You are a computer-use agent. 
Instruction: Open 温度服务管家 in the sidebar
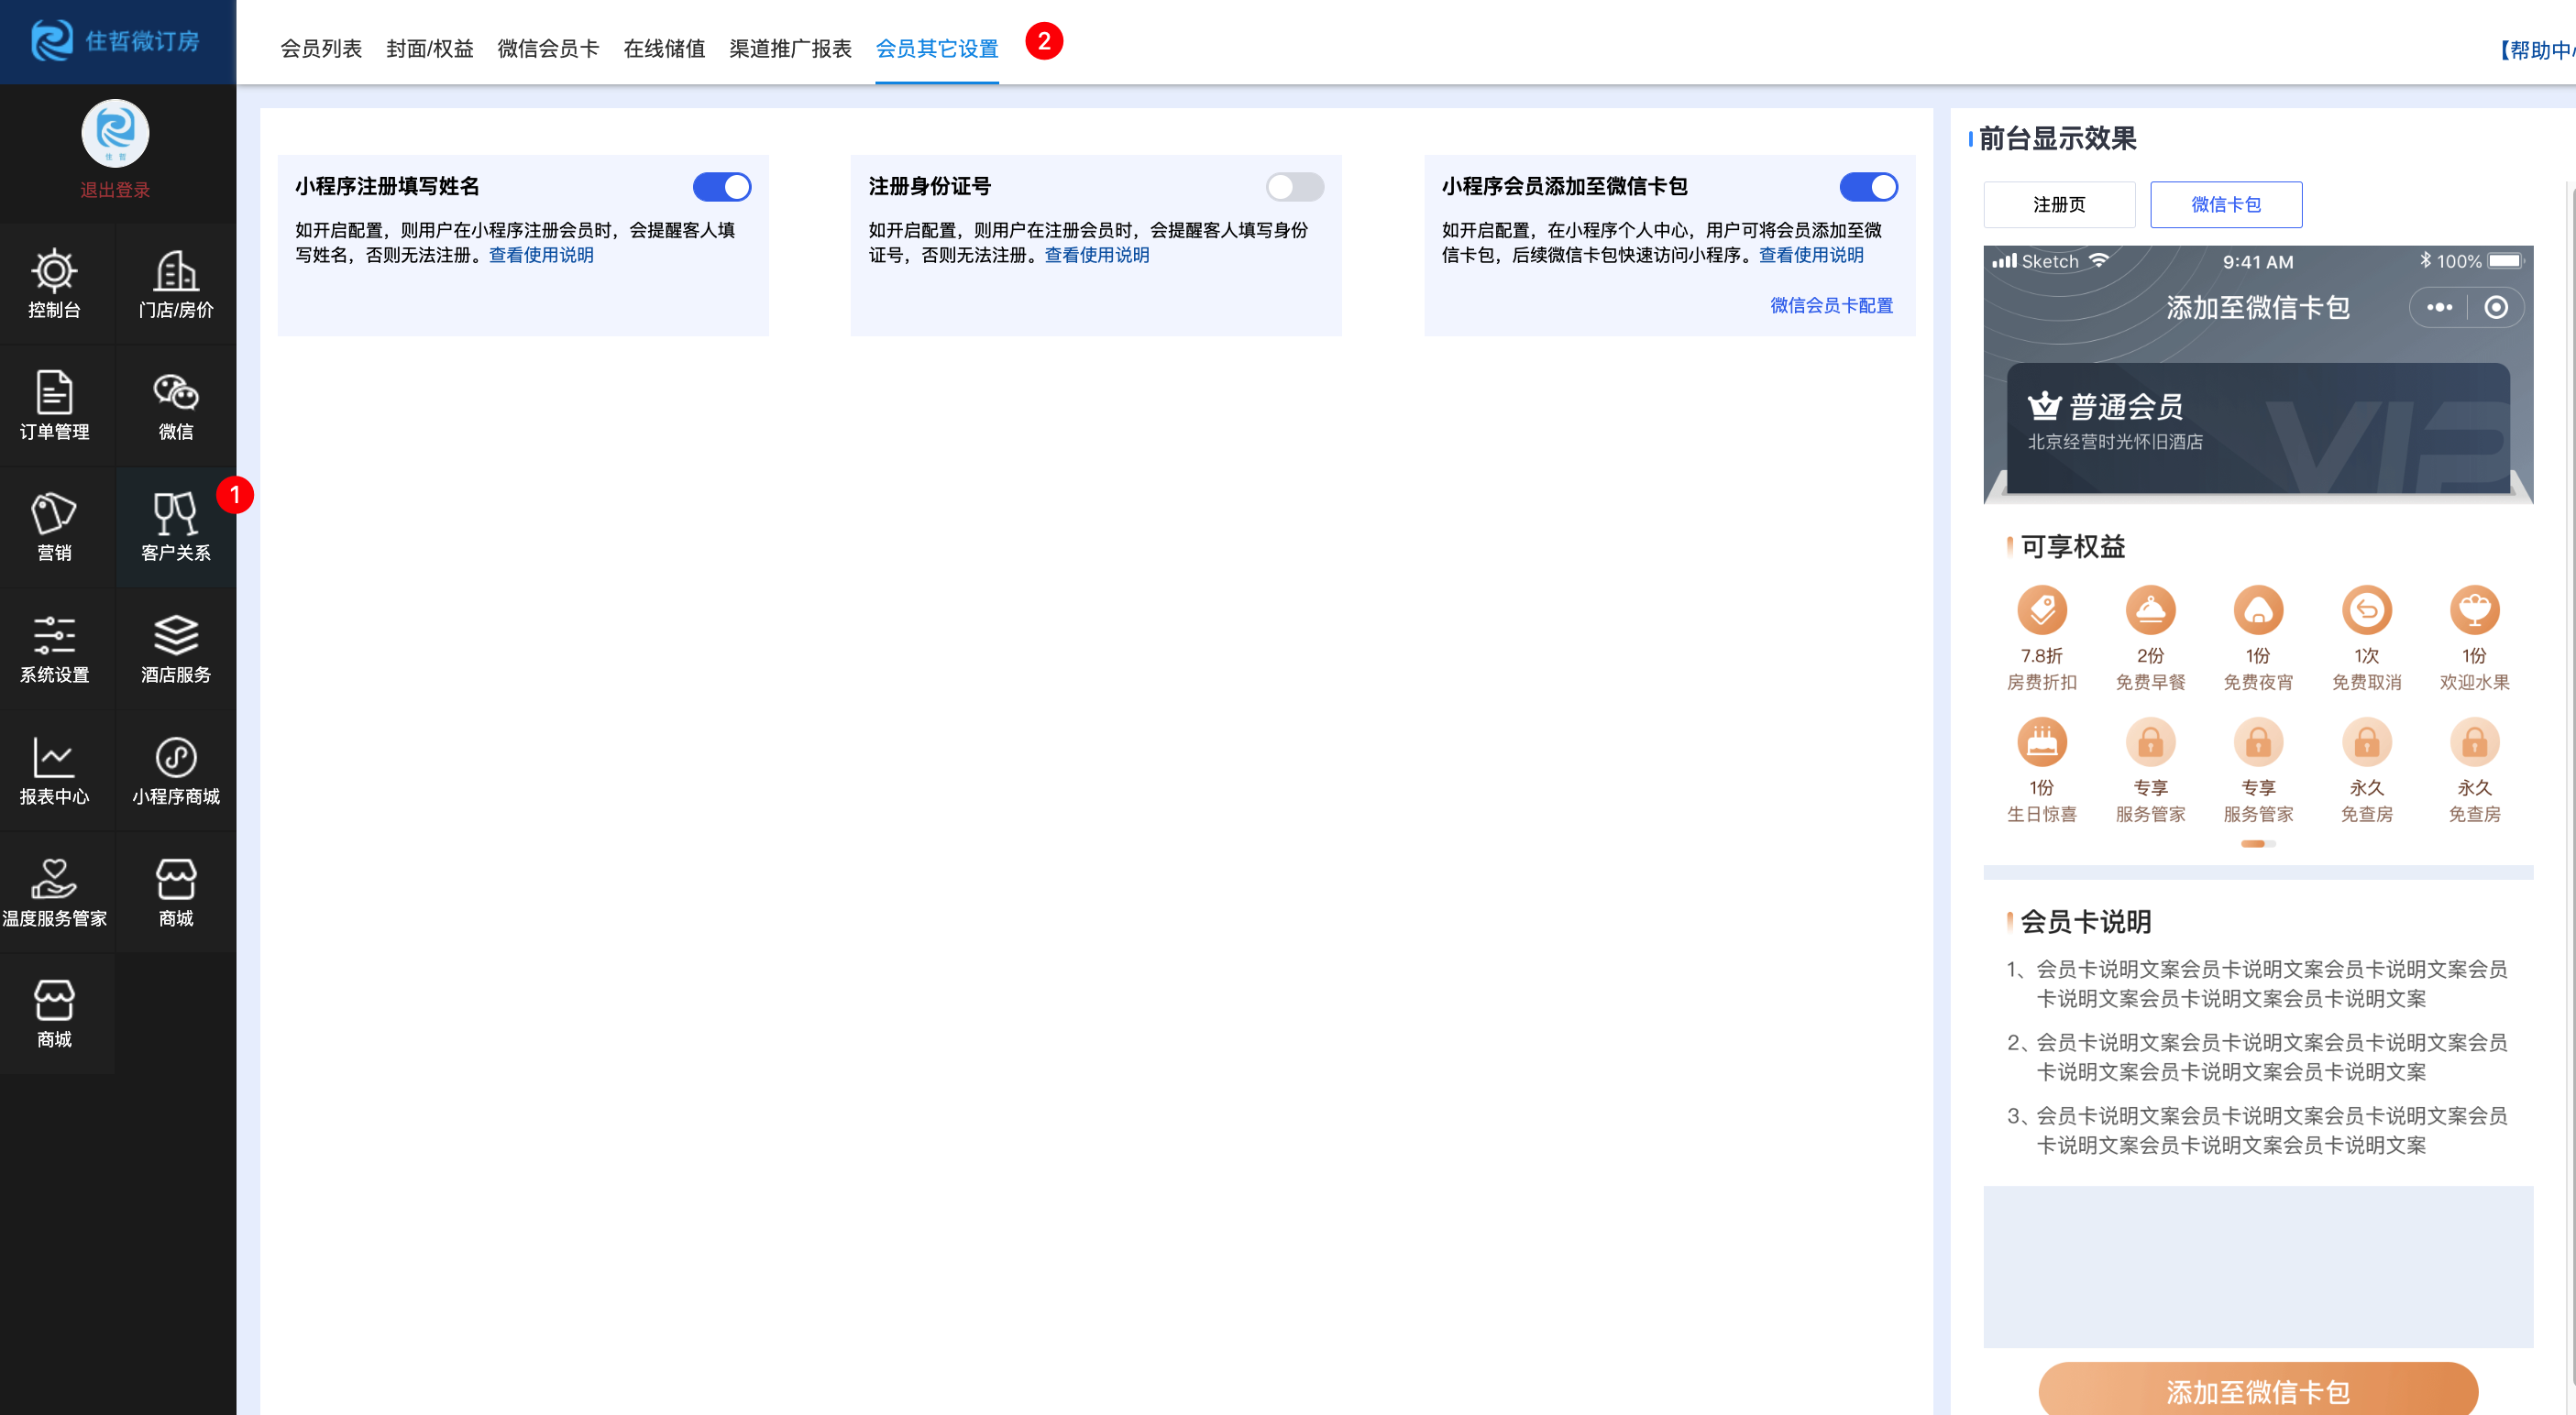[54, 892]
